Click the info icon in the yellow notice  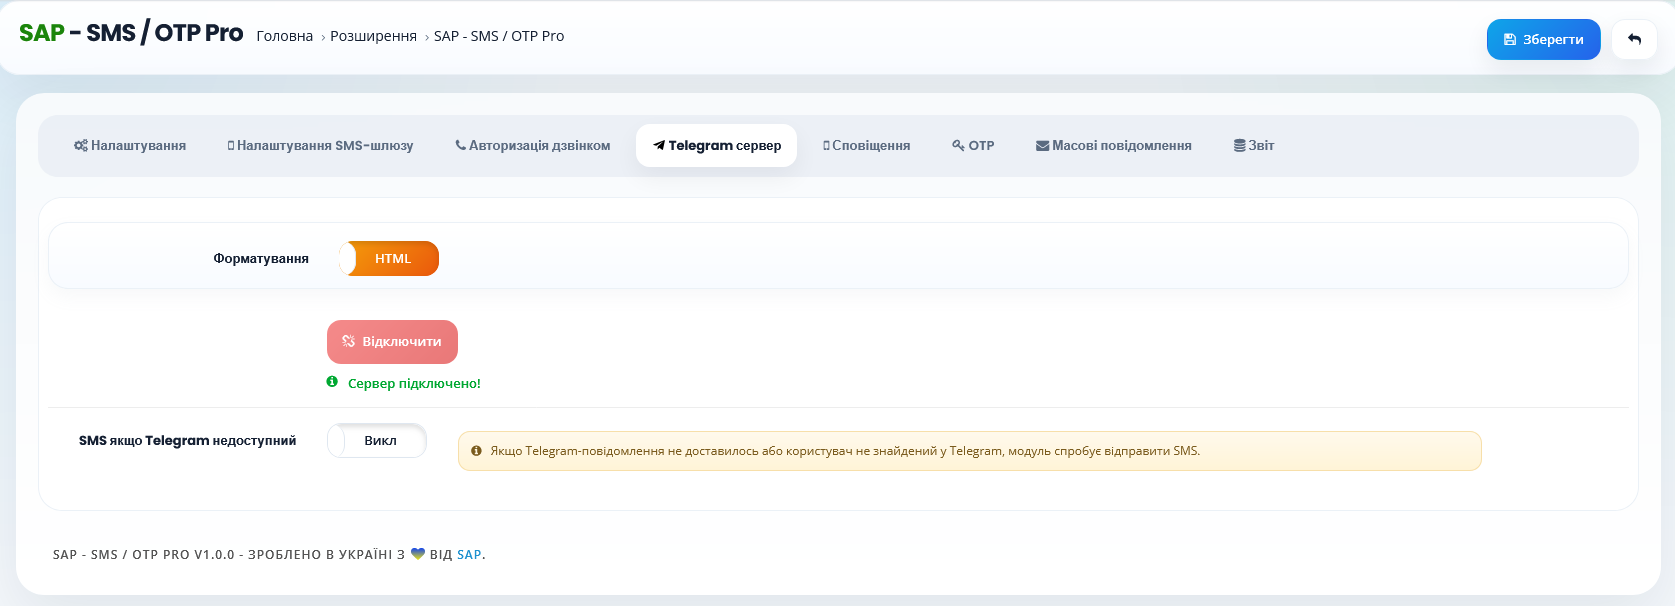476,451
